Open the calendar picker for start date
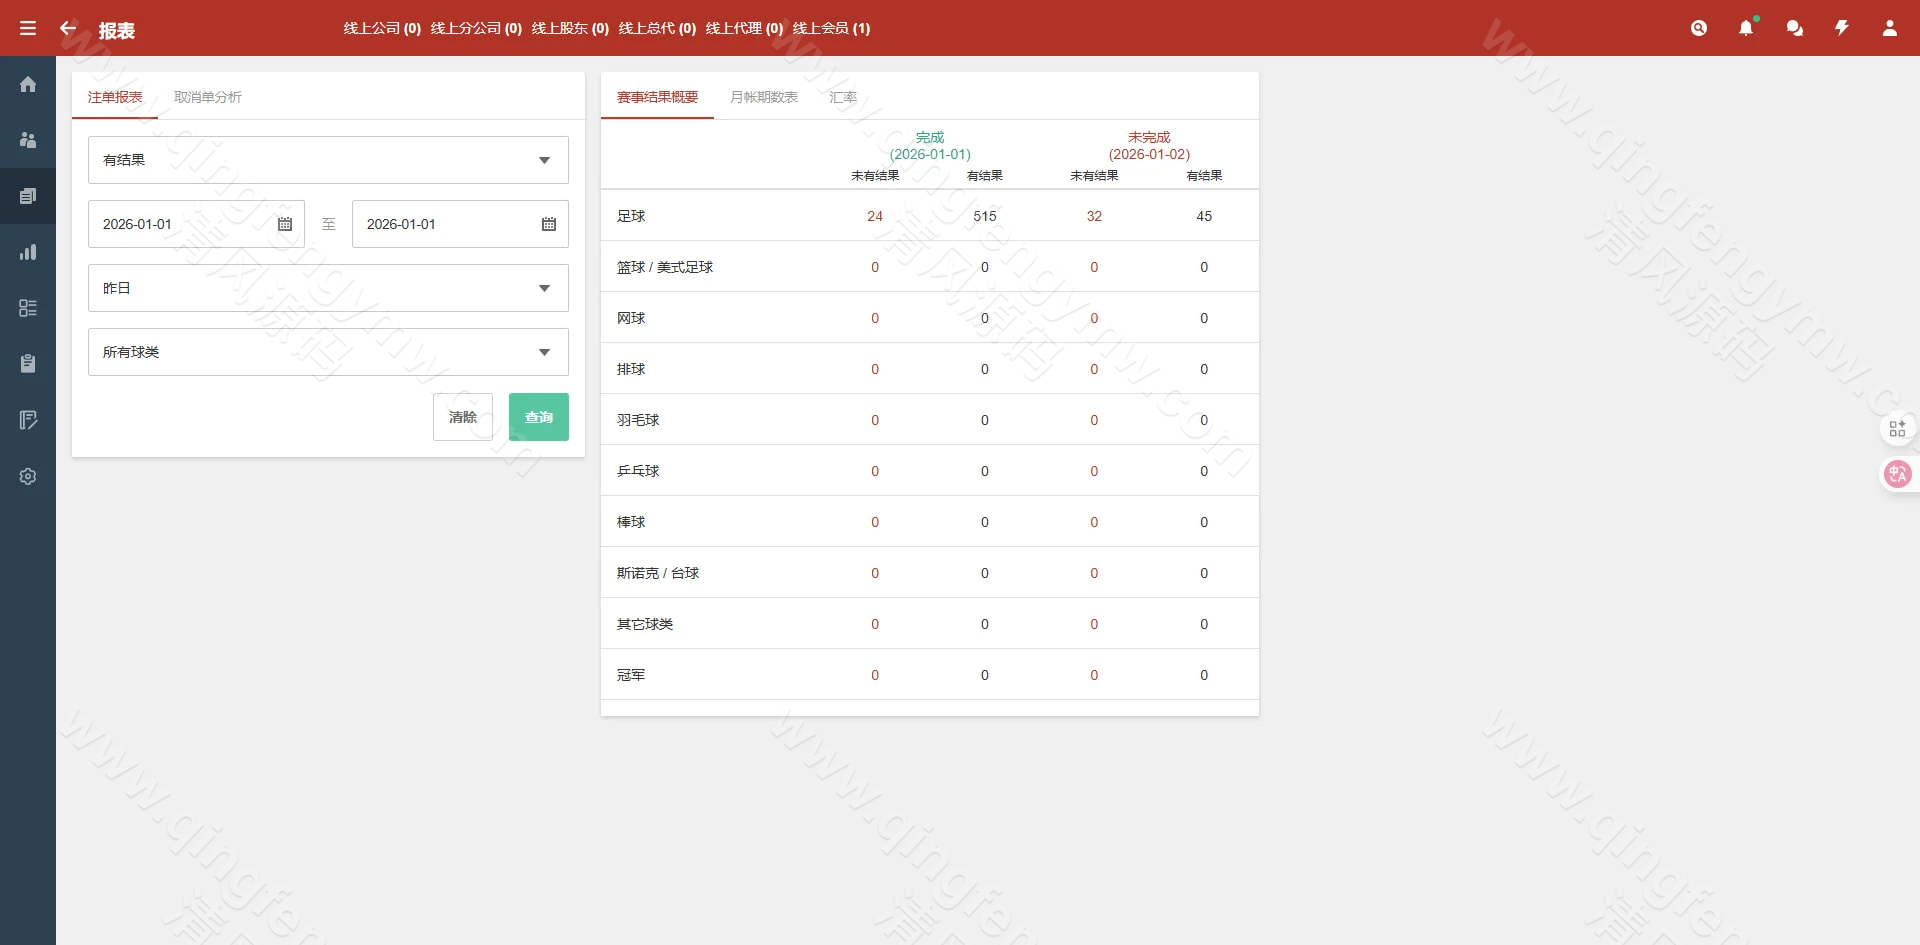Image resolution: width=1920 pixels, height=945 pixels. (x=284, y=224)
